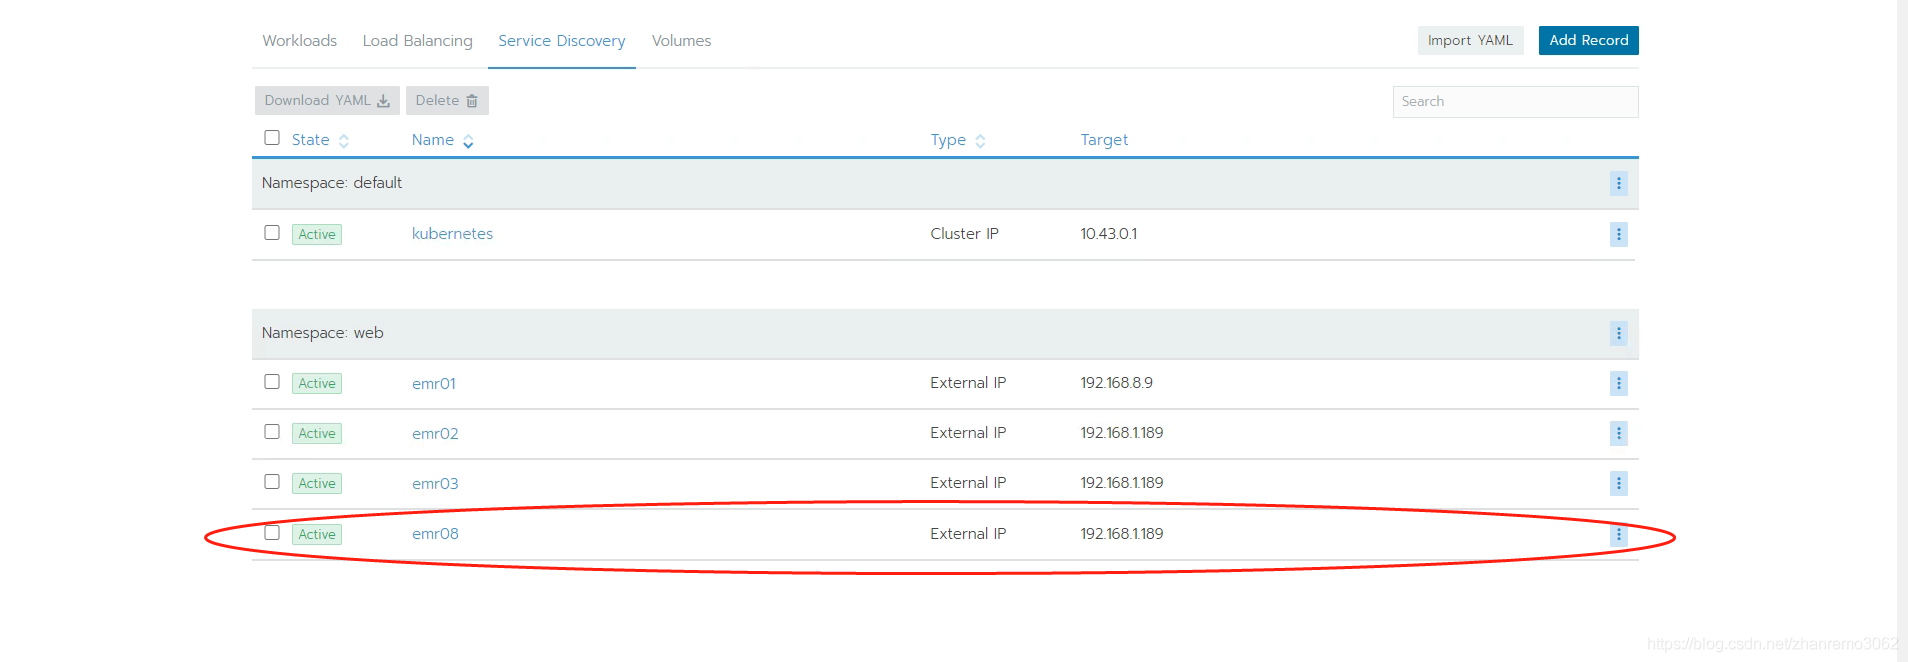Screen dimensions: 1908x662
Task: Open action menu for emr01 row
Action: 1618,383
